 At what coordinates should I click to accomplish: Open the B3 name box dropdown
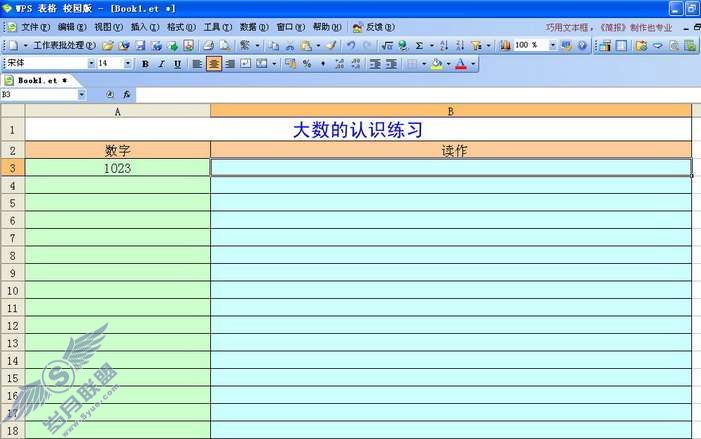(x=81, y=94)
